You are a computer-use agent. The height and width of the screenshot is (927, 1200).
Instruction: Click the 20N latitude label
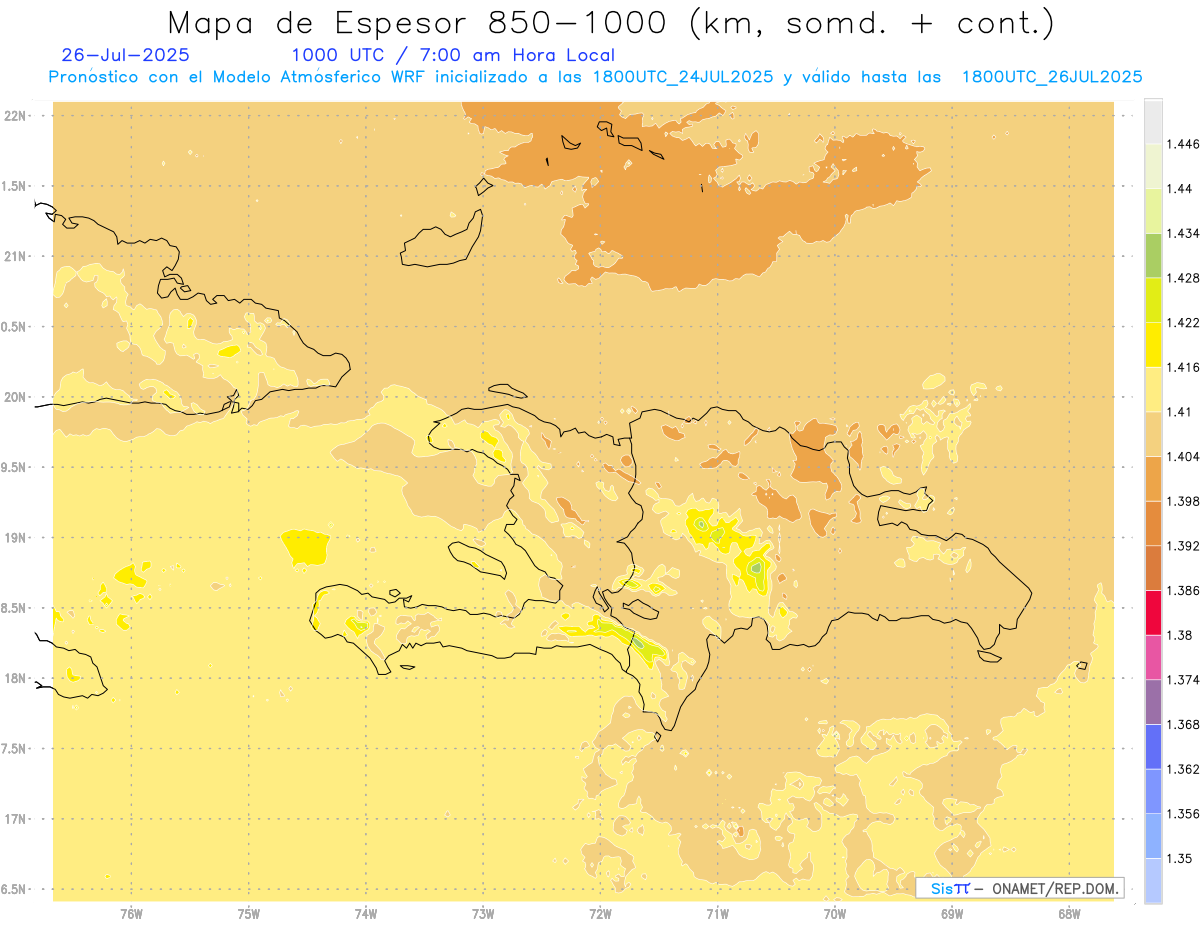[15, 397]
